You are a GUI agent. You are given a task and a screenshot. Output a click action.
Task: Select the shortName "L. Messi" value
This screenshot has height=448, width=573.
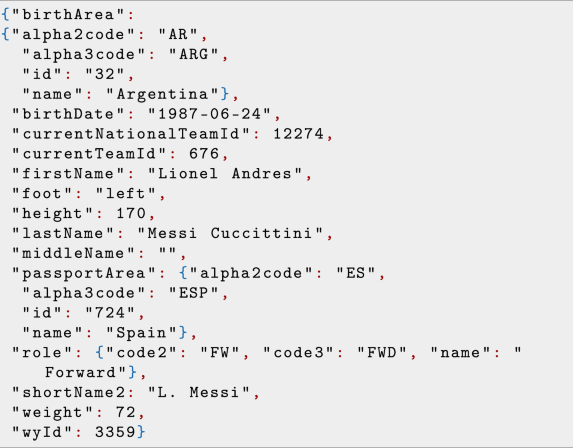click(199, 392)
